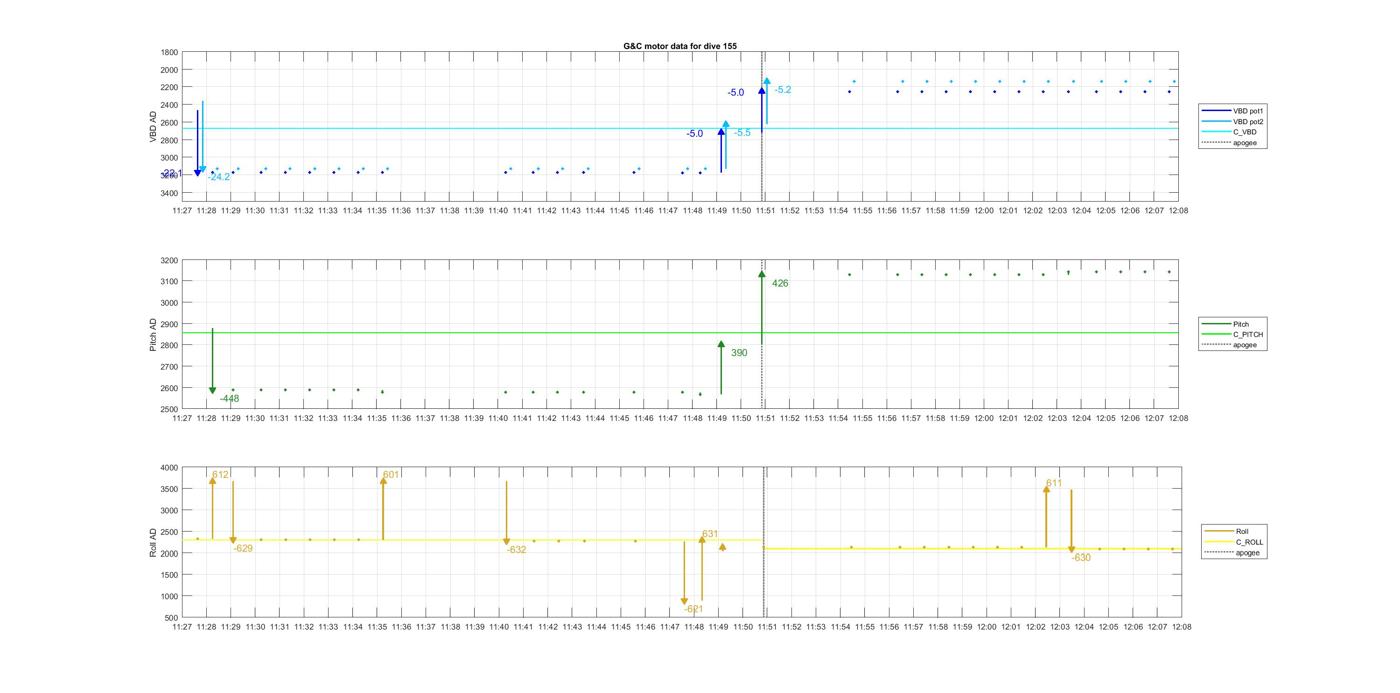The height and width of the screenshot is (693, 1400).
Task: Click the "631" roll data label
Action: tap(710, 534)
